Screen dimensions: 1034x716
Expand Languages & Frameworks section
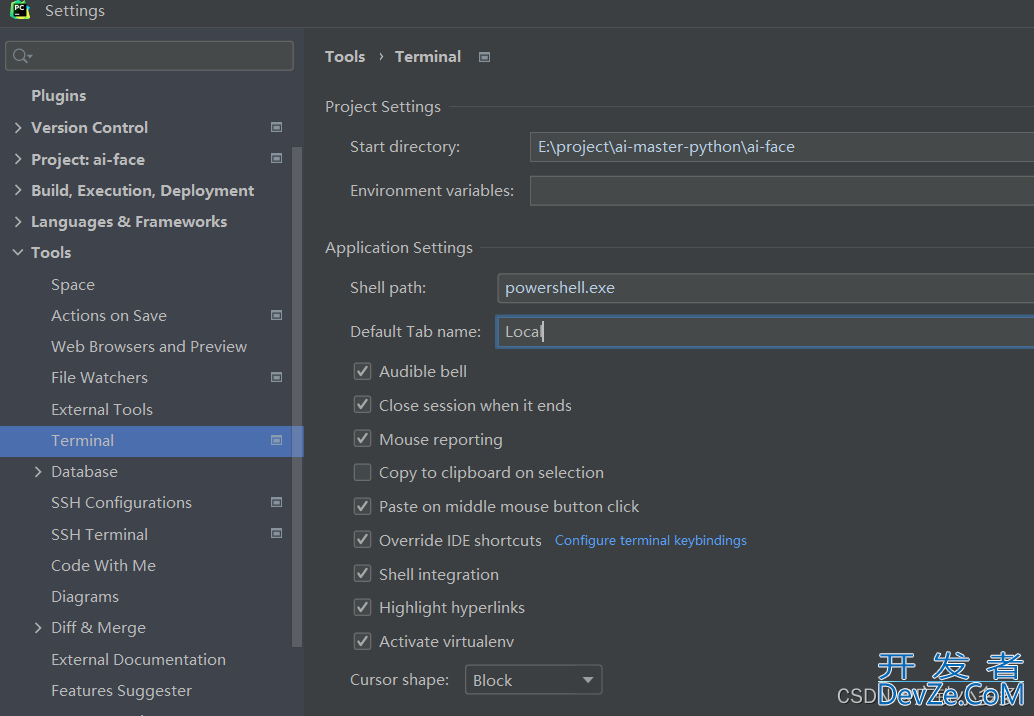point(18,222)
